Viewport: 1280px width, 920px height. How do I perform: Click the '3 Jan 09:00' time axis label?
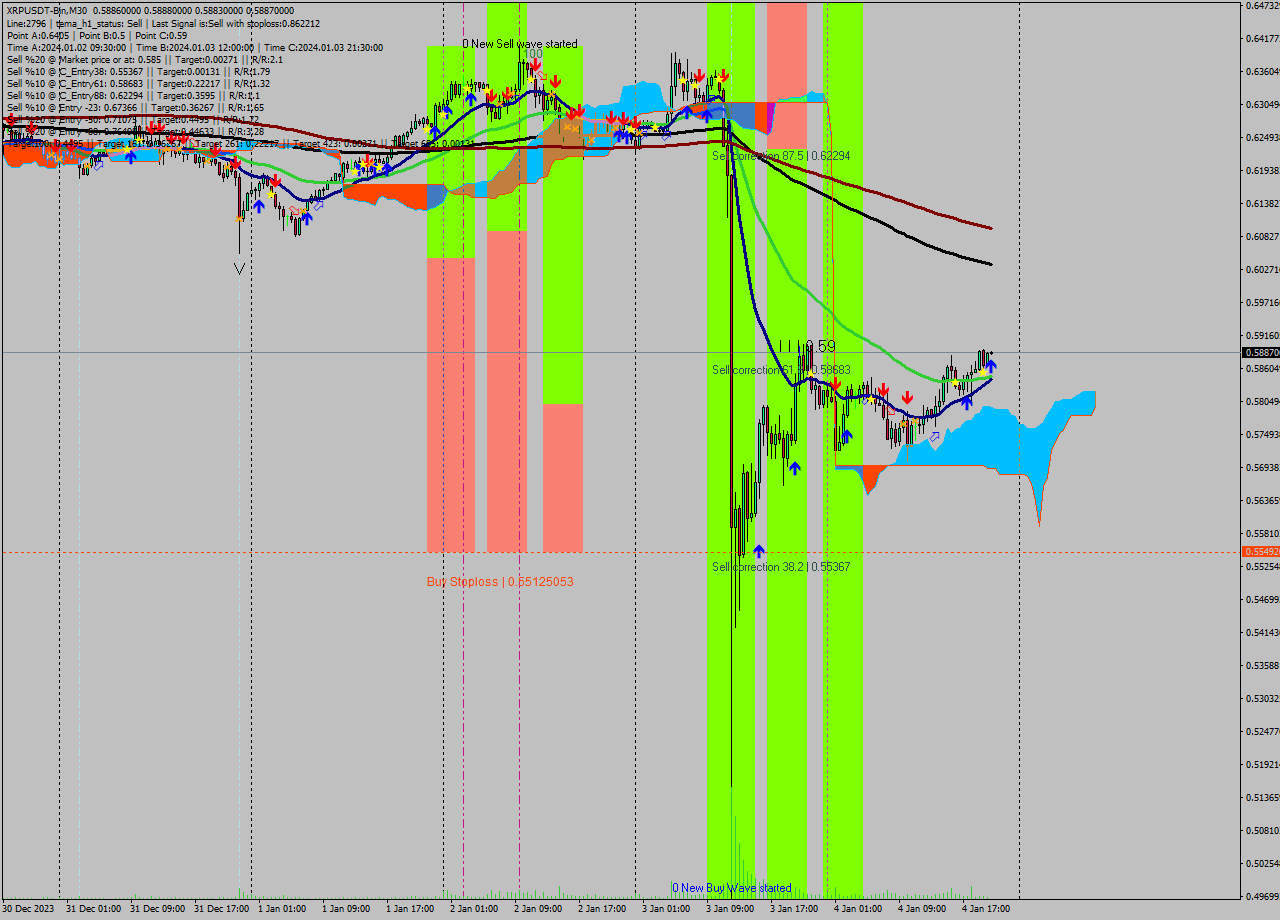point(730,909)
